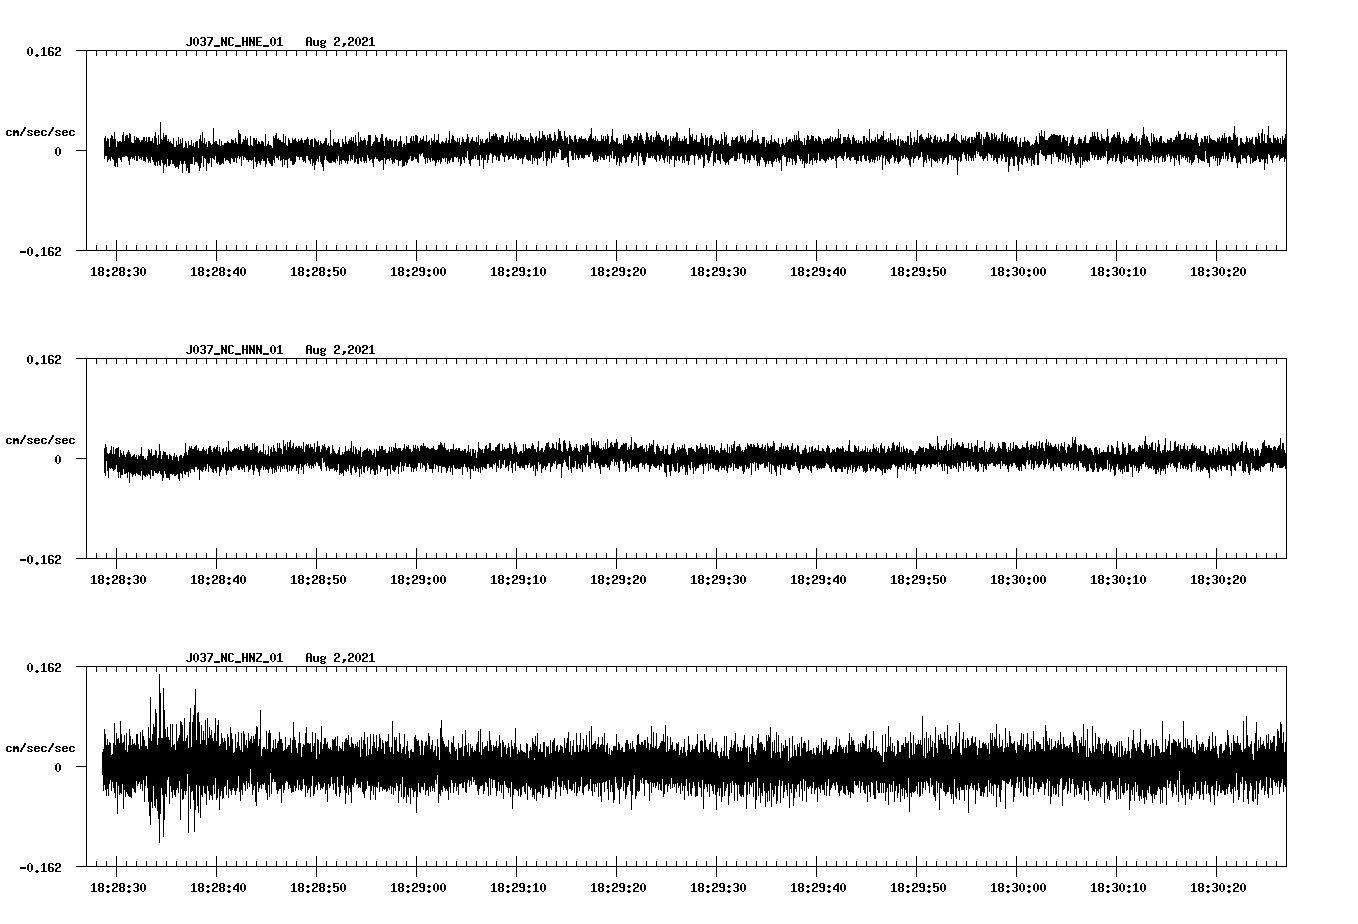Click the zero label on HNZ amplitude axis
Viewport: 1358px width, 924px height.
(x=58, y=768)
